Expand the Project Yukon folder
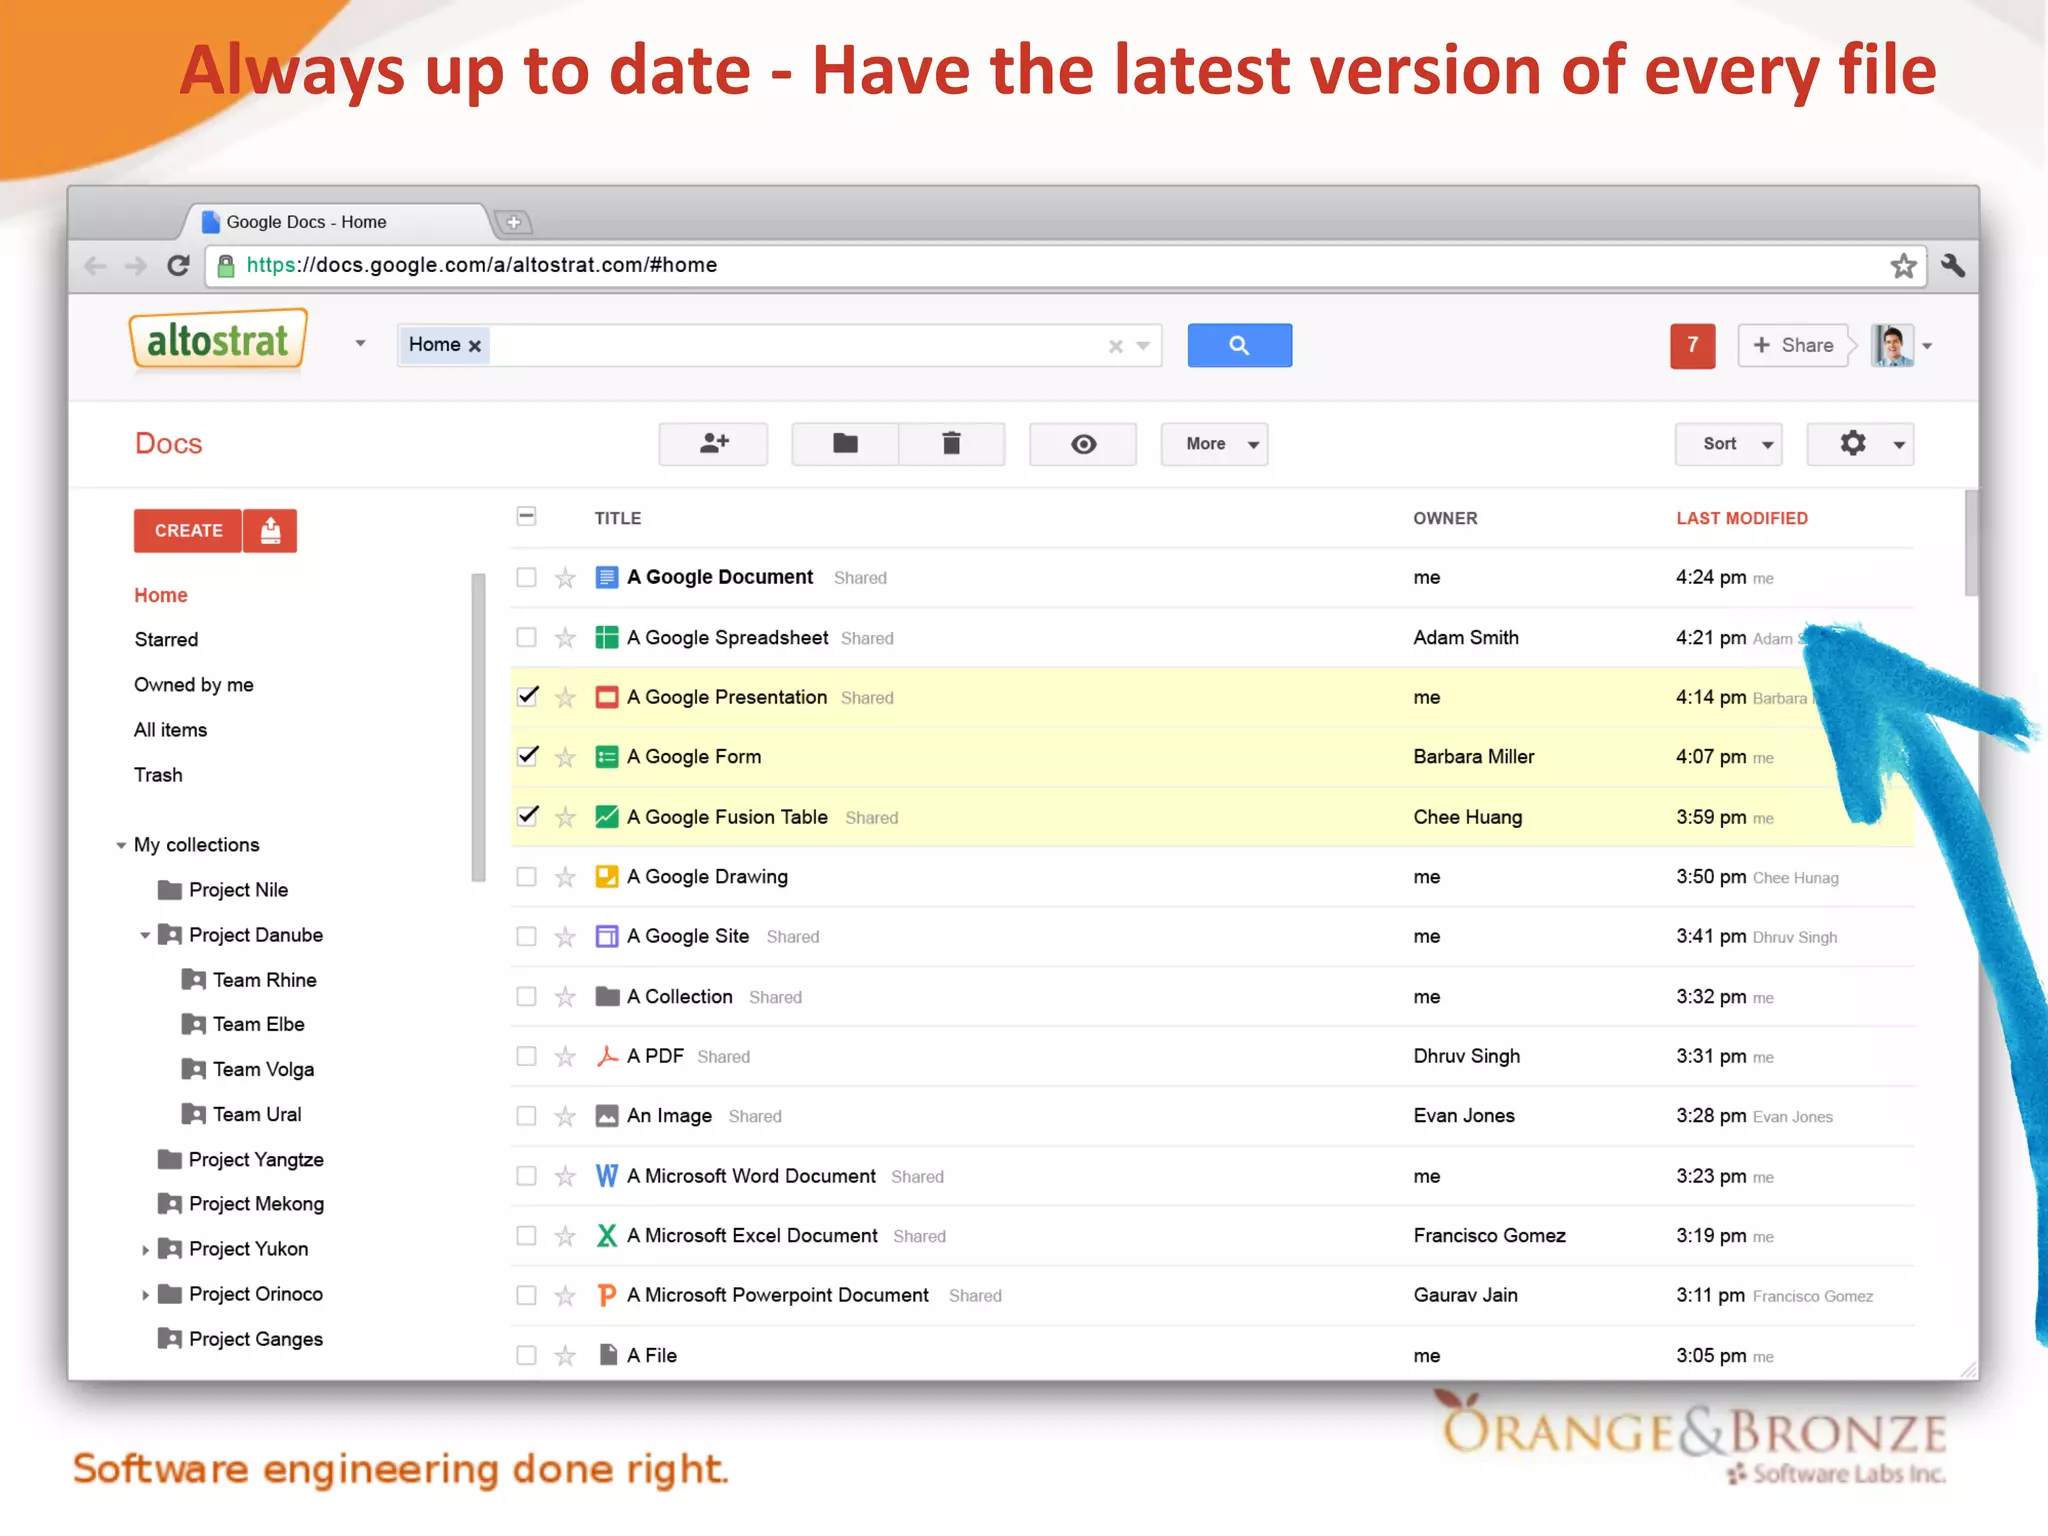 145,1250
